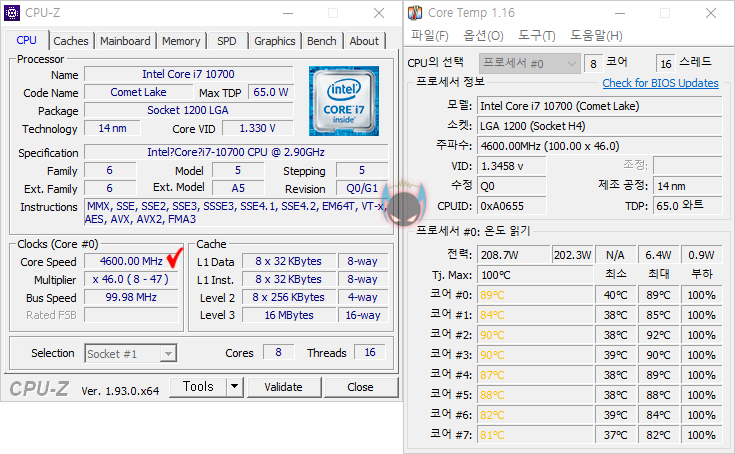Open the 옵션(O) menu

click(x=483, y=36)
